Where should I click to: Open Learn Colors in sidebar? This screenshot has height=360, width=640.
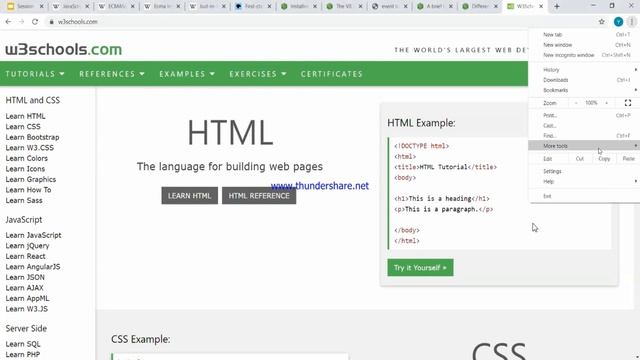[x=27, y=158]
